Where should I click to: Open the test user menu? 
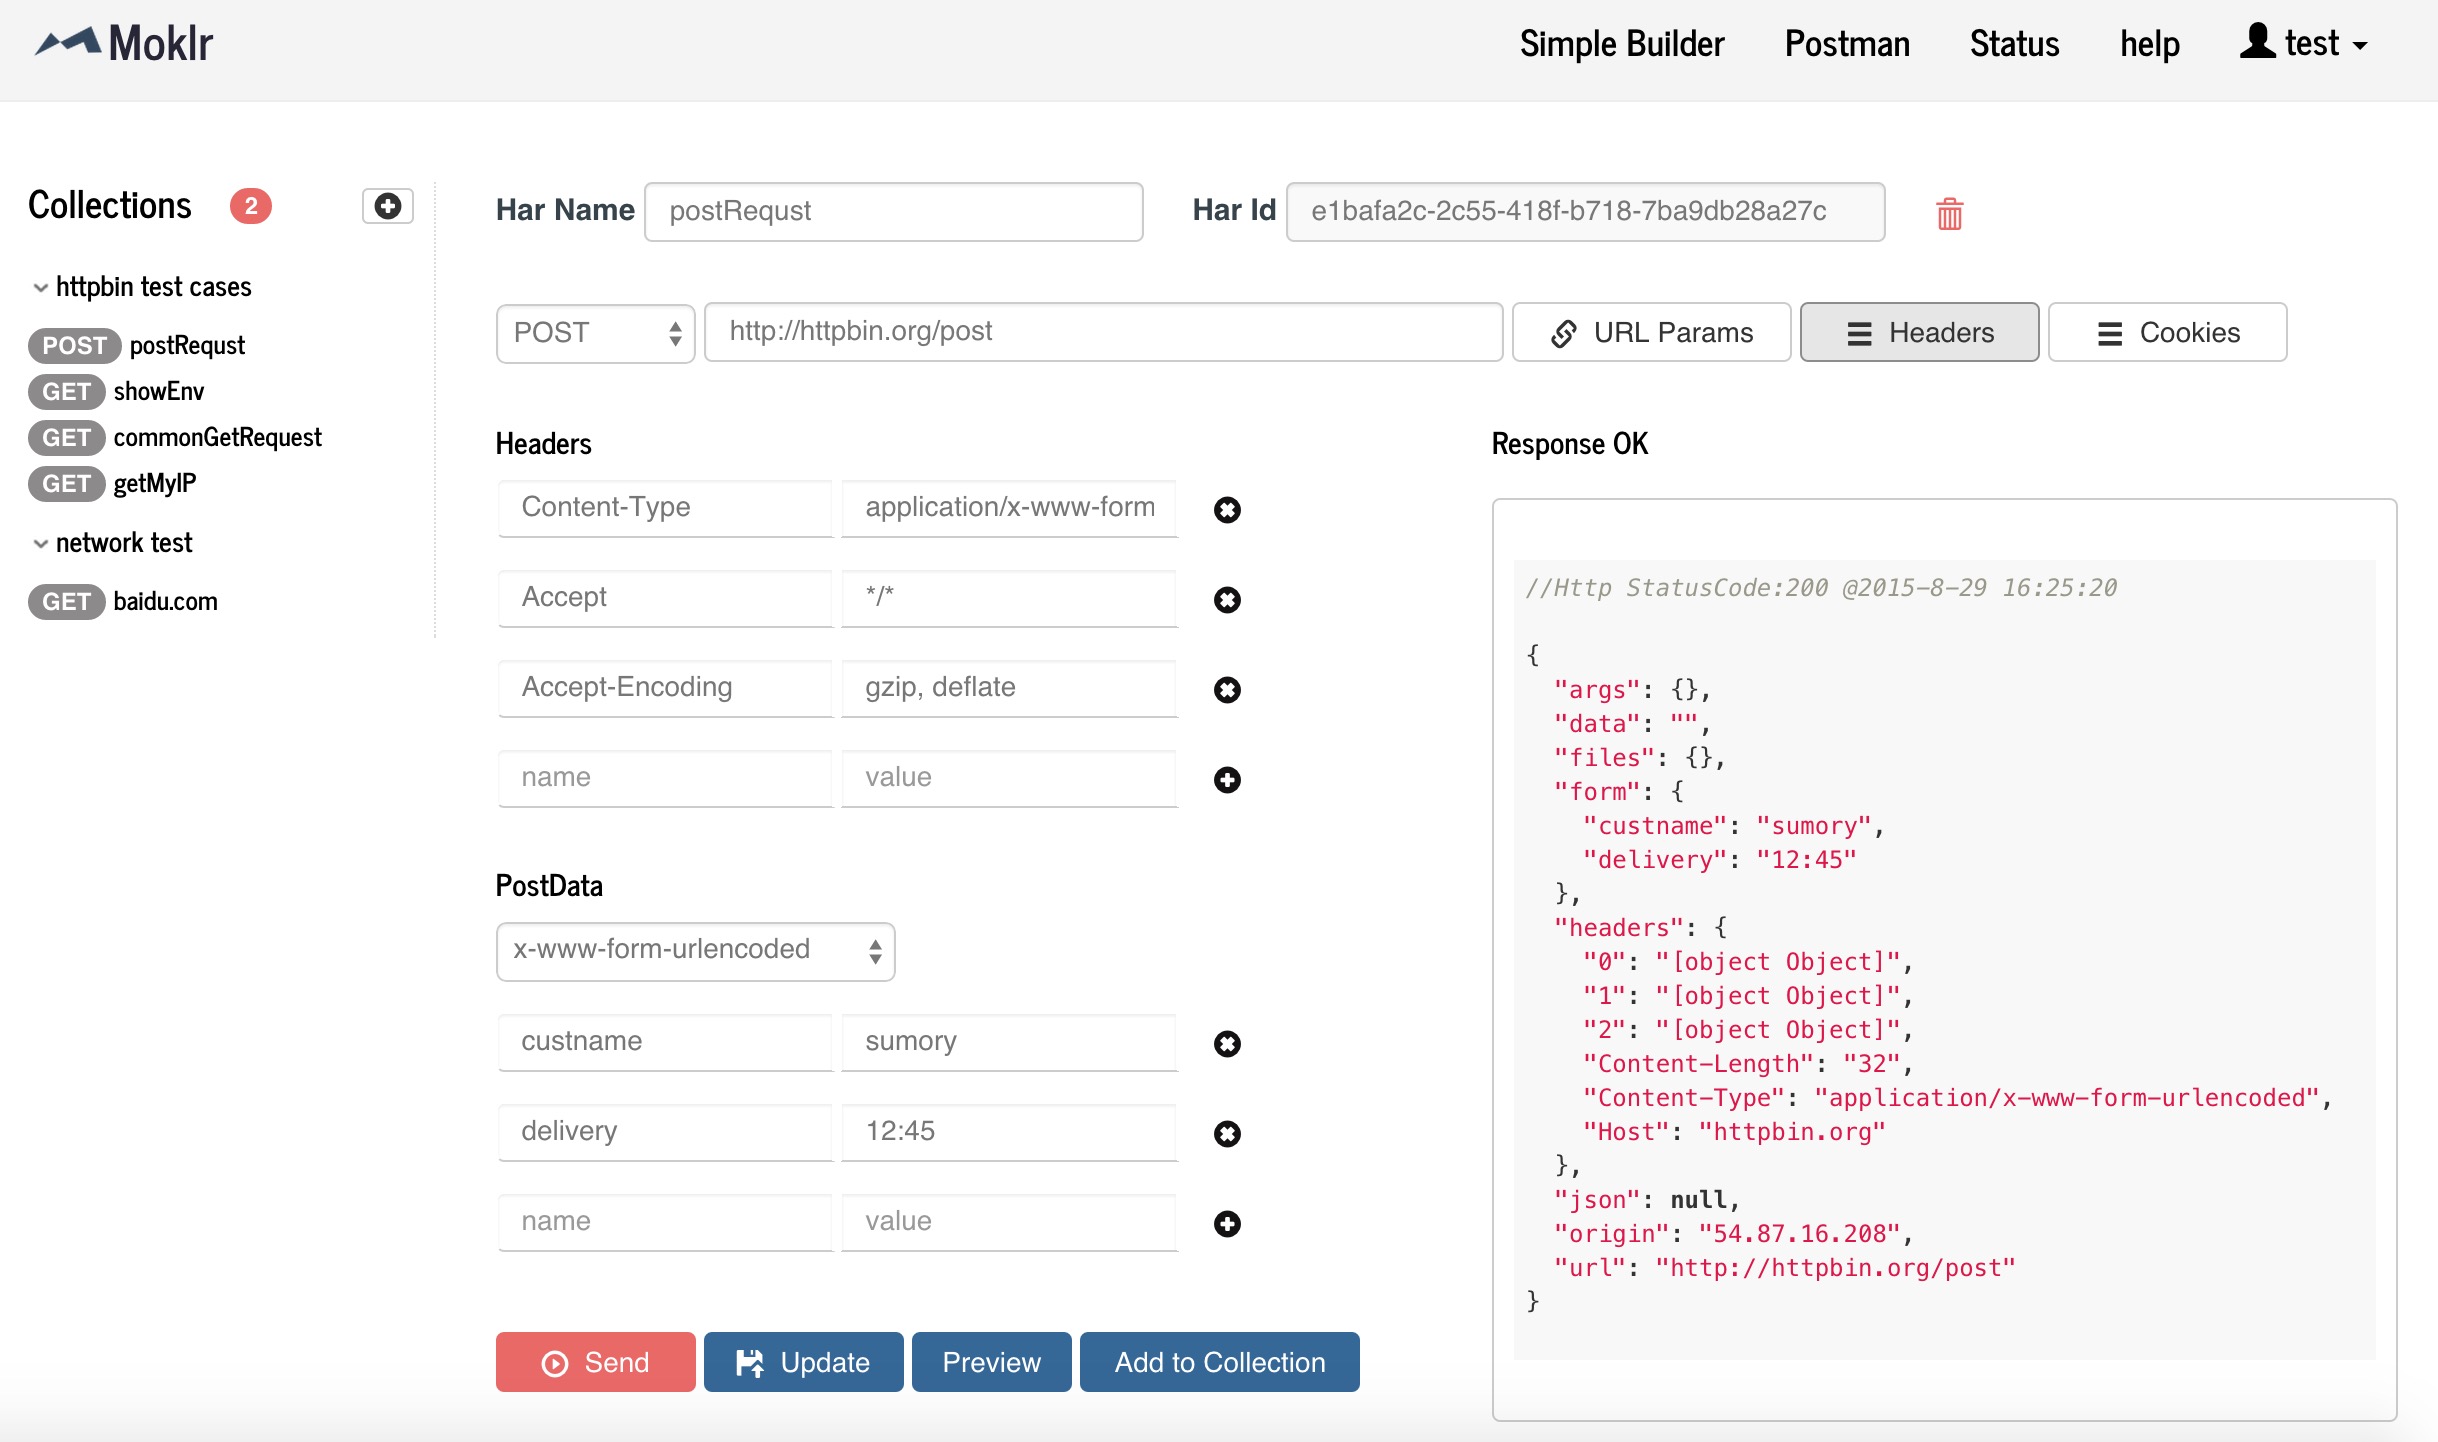tap(2304, 44)
